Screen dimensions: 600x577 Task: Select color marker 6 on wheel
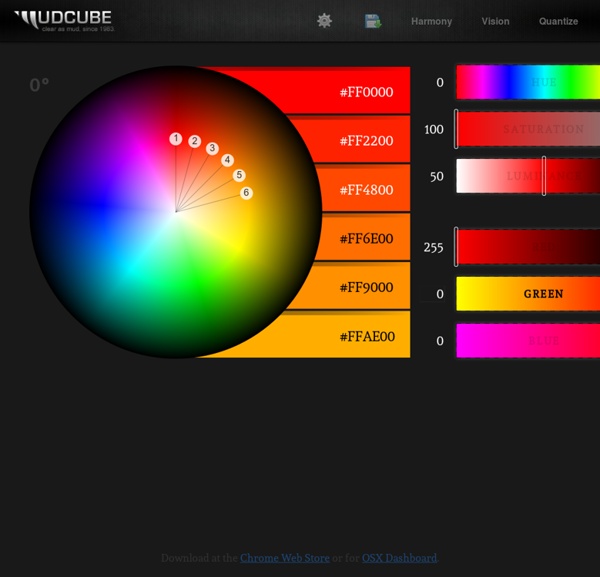tap(246, 193)
